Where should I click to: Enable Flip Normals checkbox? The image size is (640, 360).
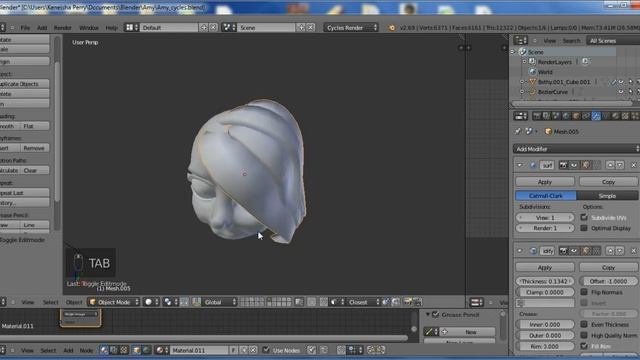[x=584, y=292]
